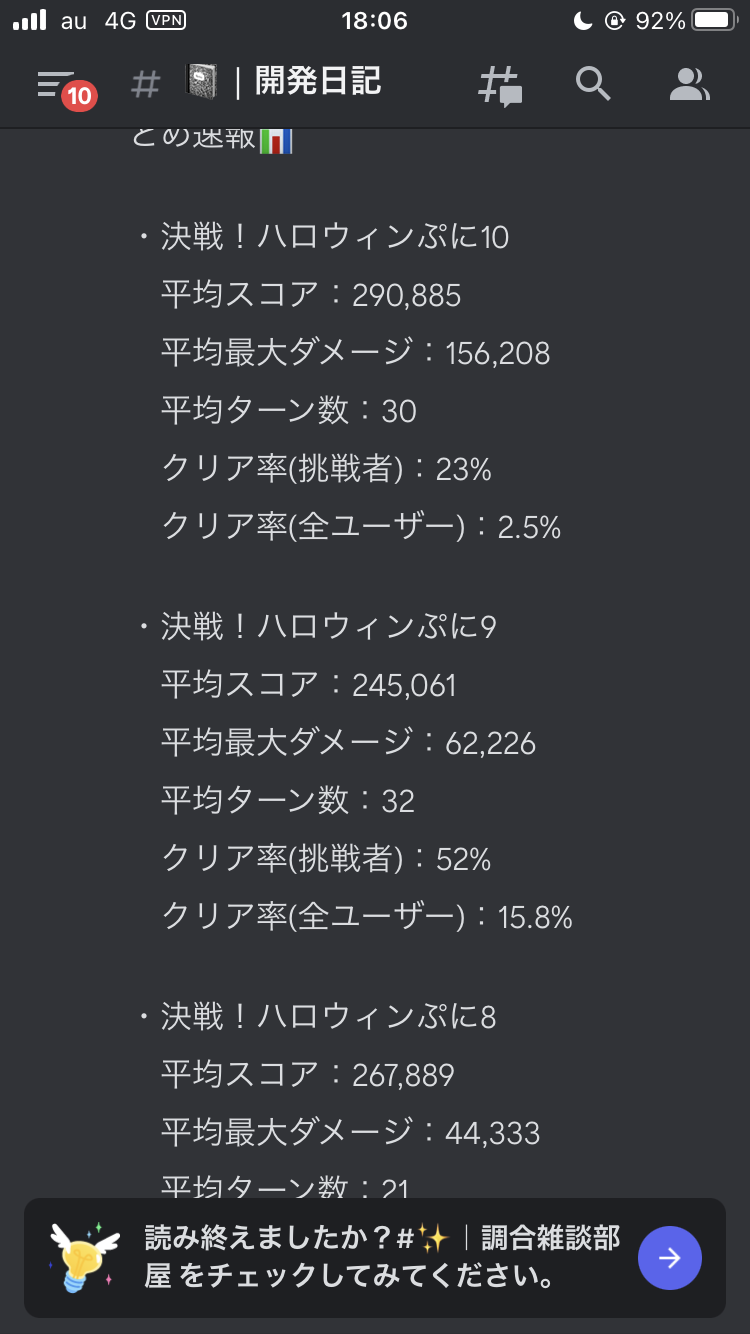The width and height of the screenshot is (750, 1334).
Task: Tap the lightbulb icon in bottom banner
Action: (x=84, y=1257)
